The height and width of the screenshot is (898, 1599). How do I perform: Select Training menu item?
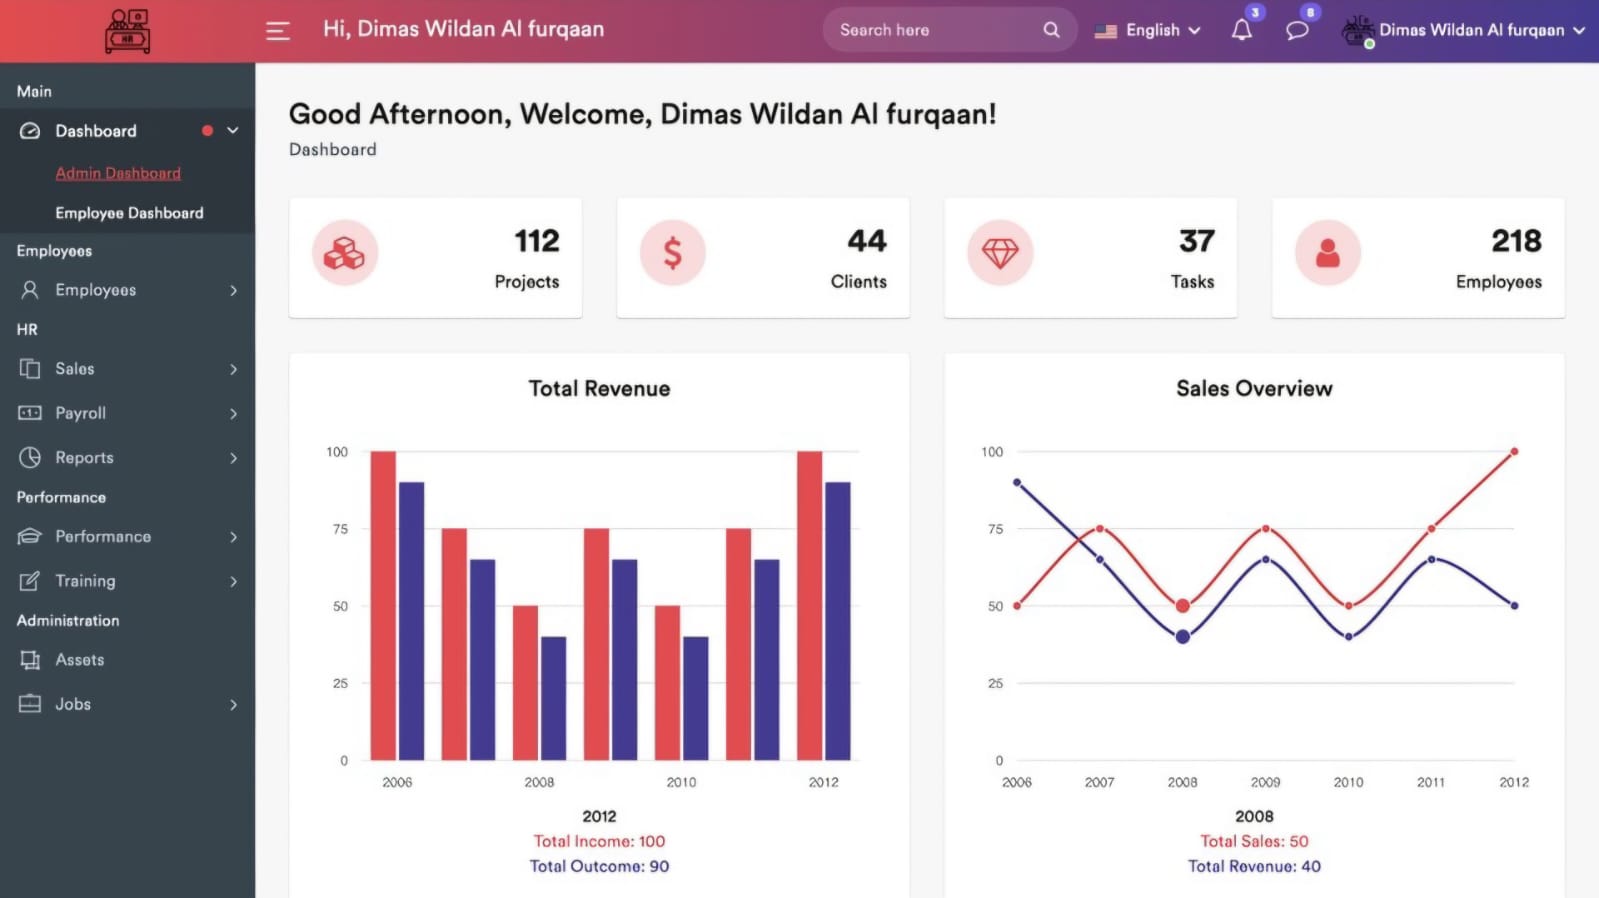(127, 580)
